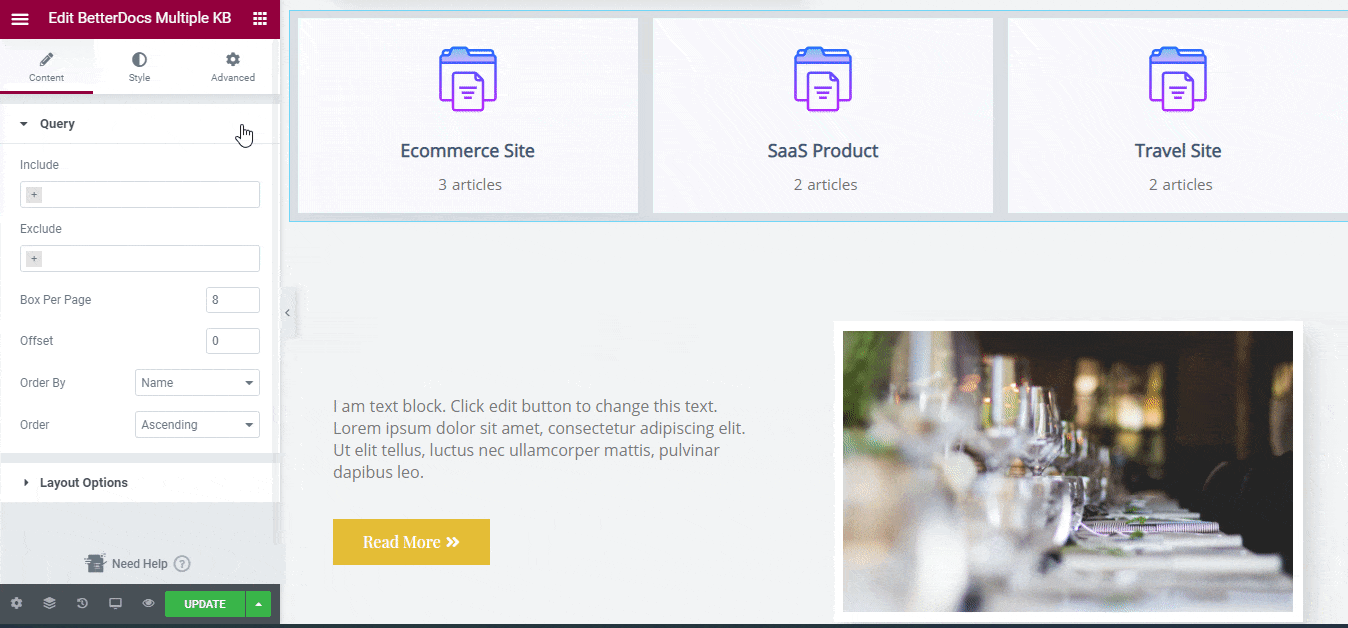Collapse the Query section
The width and height of the screenshot is (1348, 628).
pos(55,123)
